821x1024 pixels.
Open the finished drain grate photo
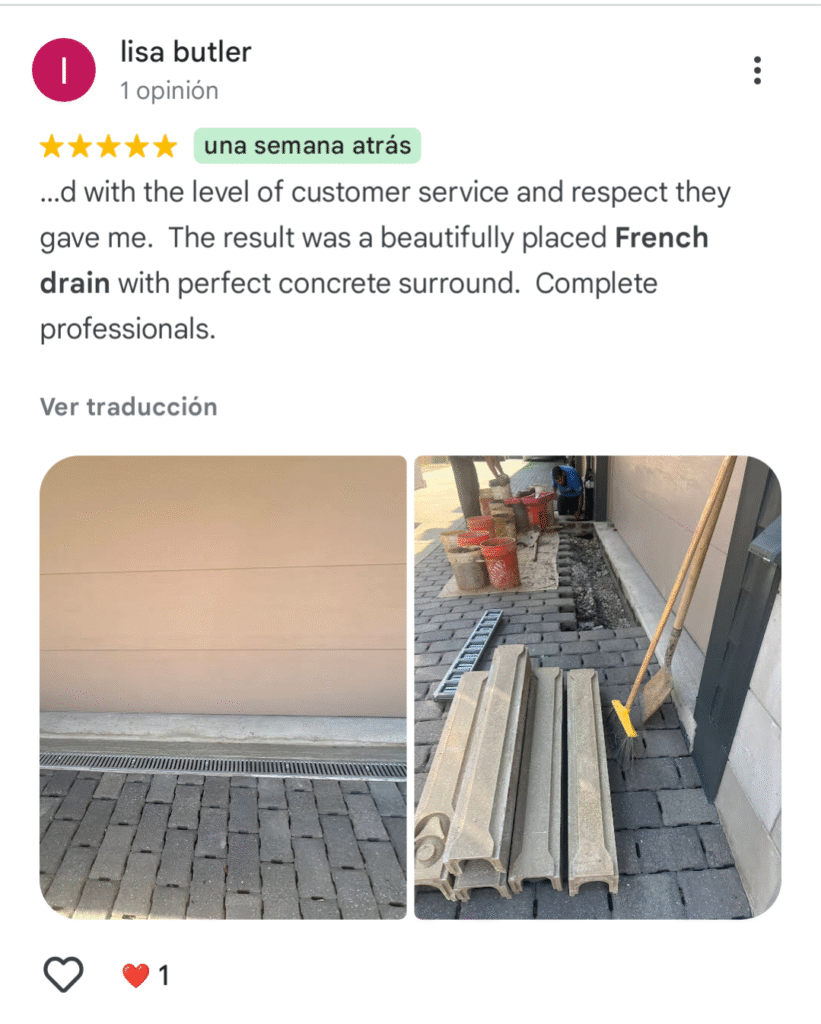click(x=223, y=687)
